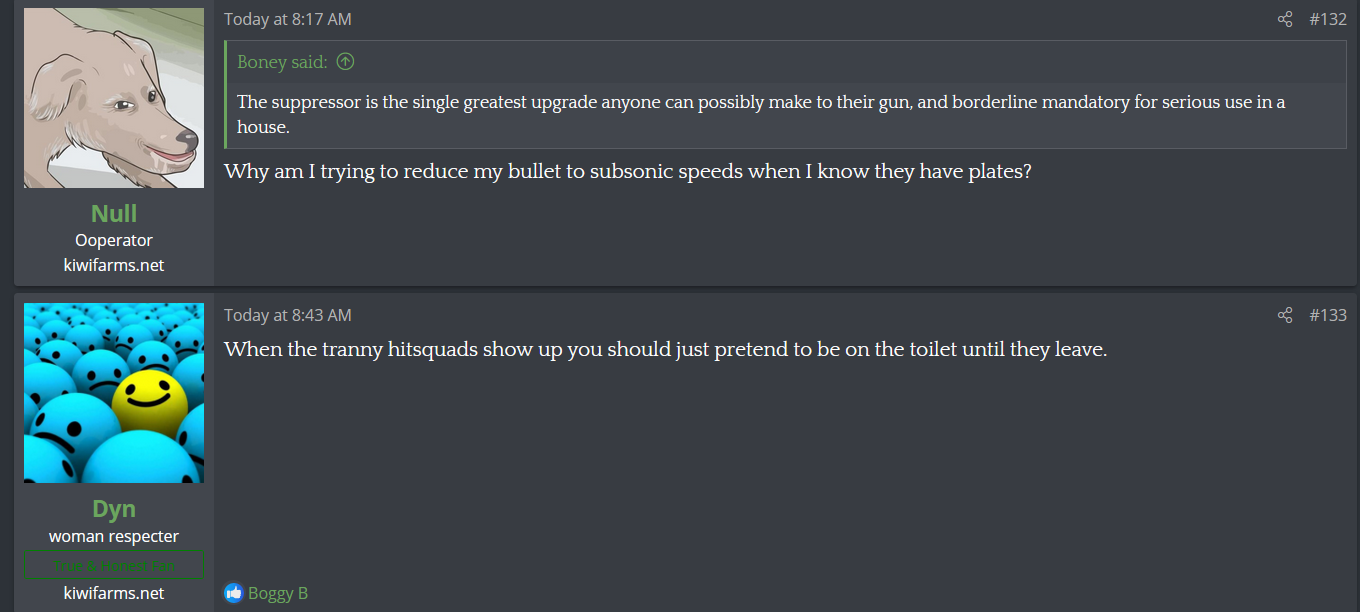Open Null's dog avatar image
Image resolution: width=1360 pixels, height=612 pixels.
[x=114, y=98]
